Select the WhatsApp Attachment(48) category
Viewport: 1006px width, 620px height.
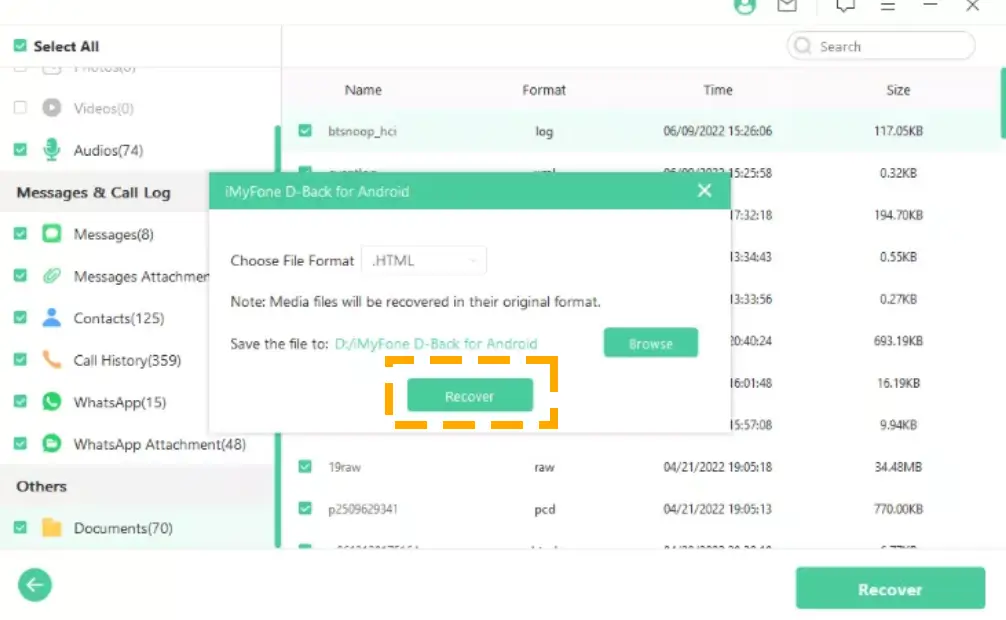coord(160,444)
